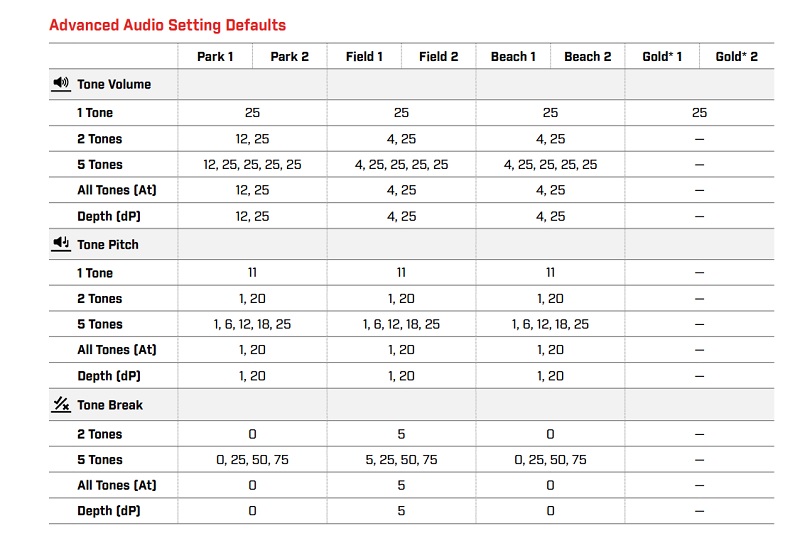Image resolution: width=800 pixels, height=550 pixels.
Task: Click Depth (dP) label under Tone Break
Action: click(110, 511)
